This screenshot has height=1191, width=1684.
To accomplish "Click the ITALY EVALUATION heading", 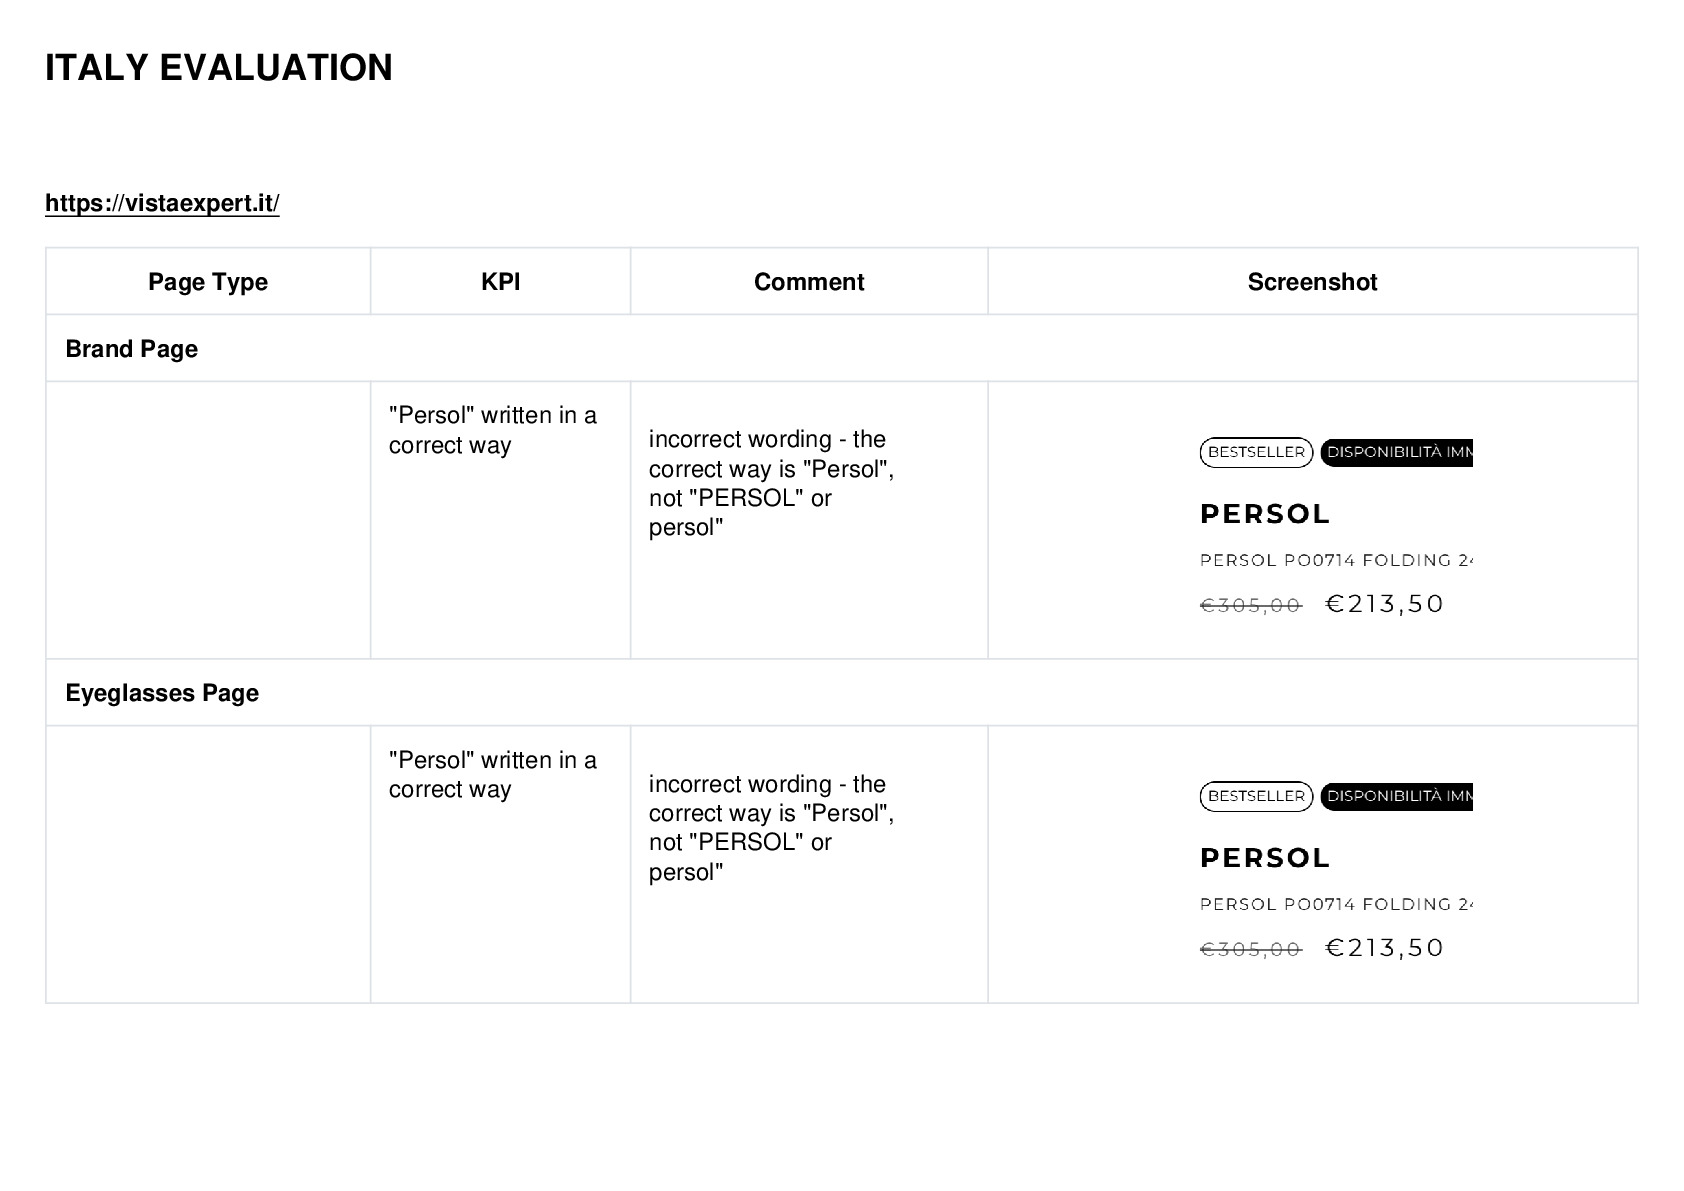I will tap(219, 68).
